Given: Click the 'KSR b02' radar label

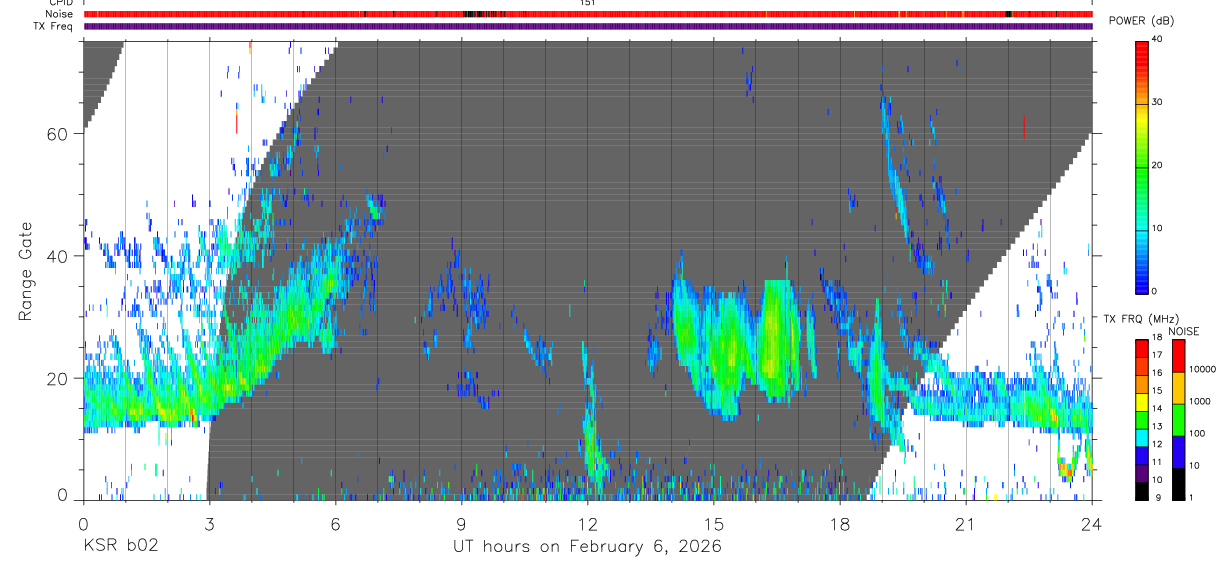Looking at the screenshot, I should click(120, 547).
